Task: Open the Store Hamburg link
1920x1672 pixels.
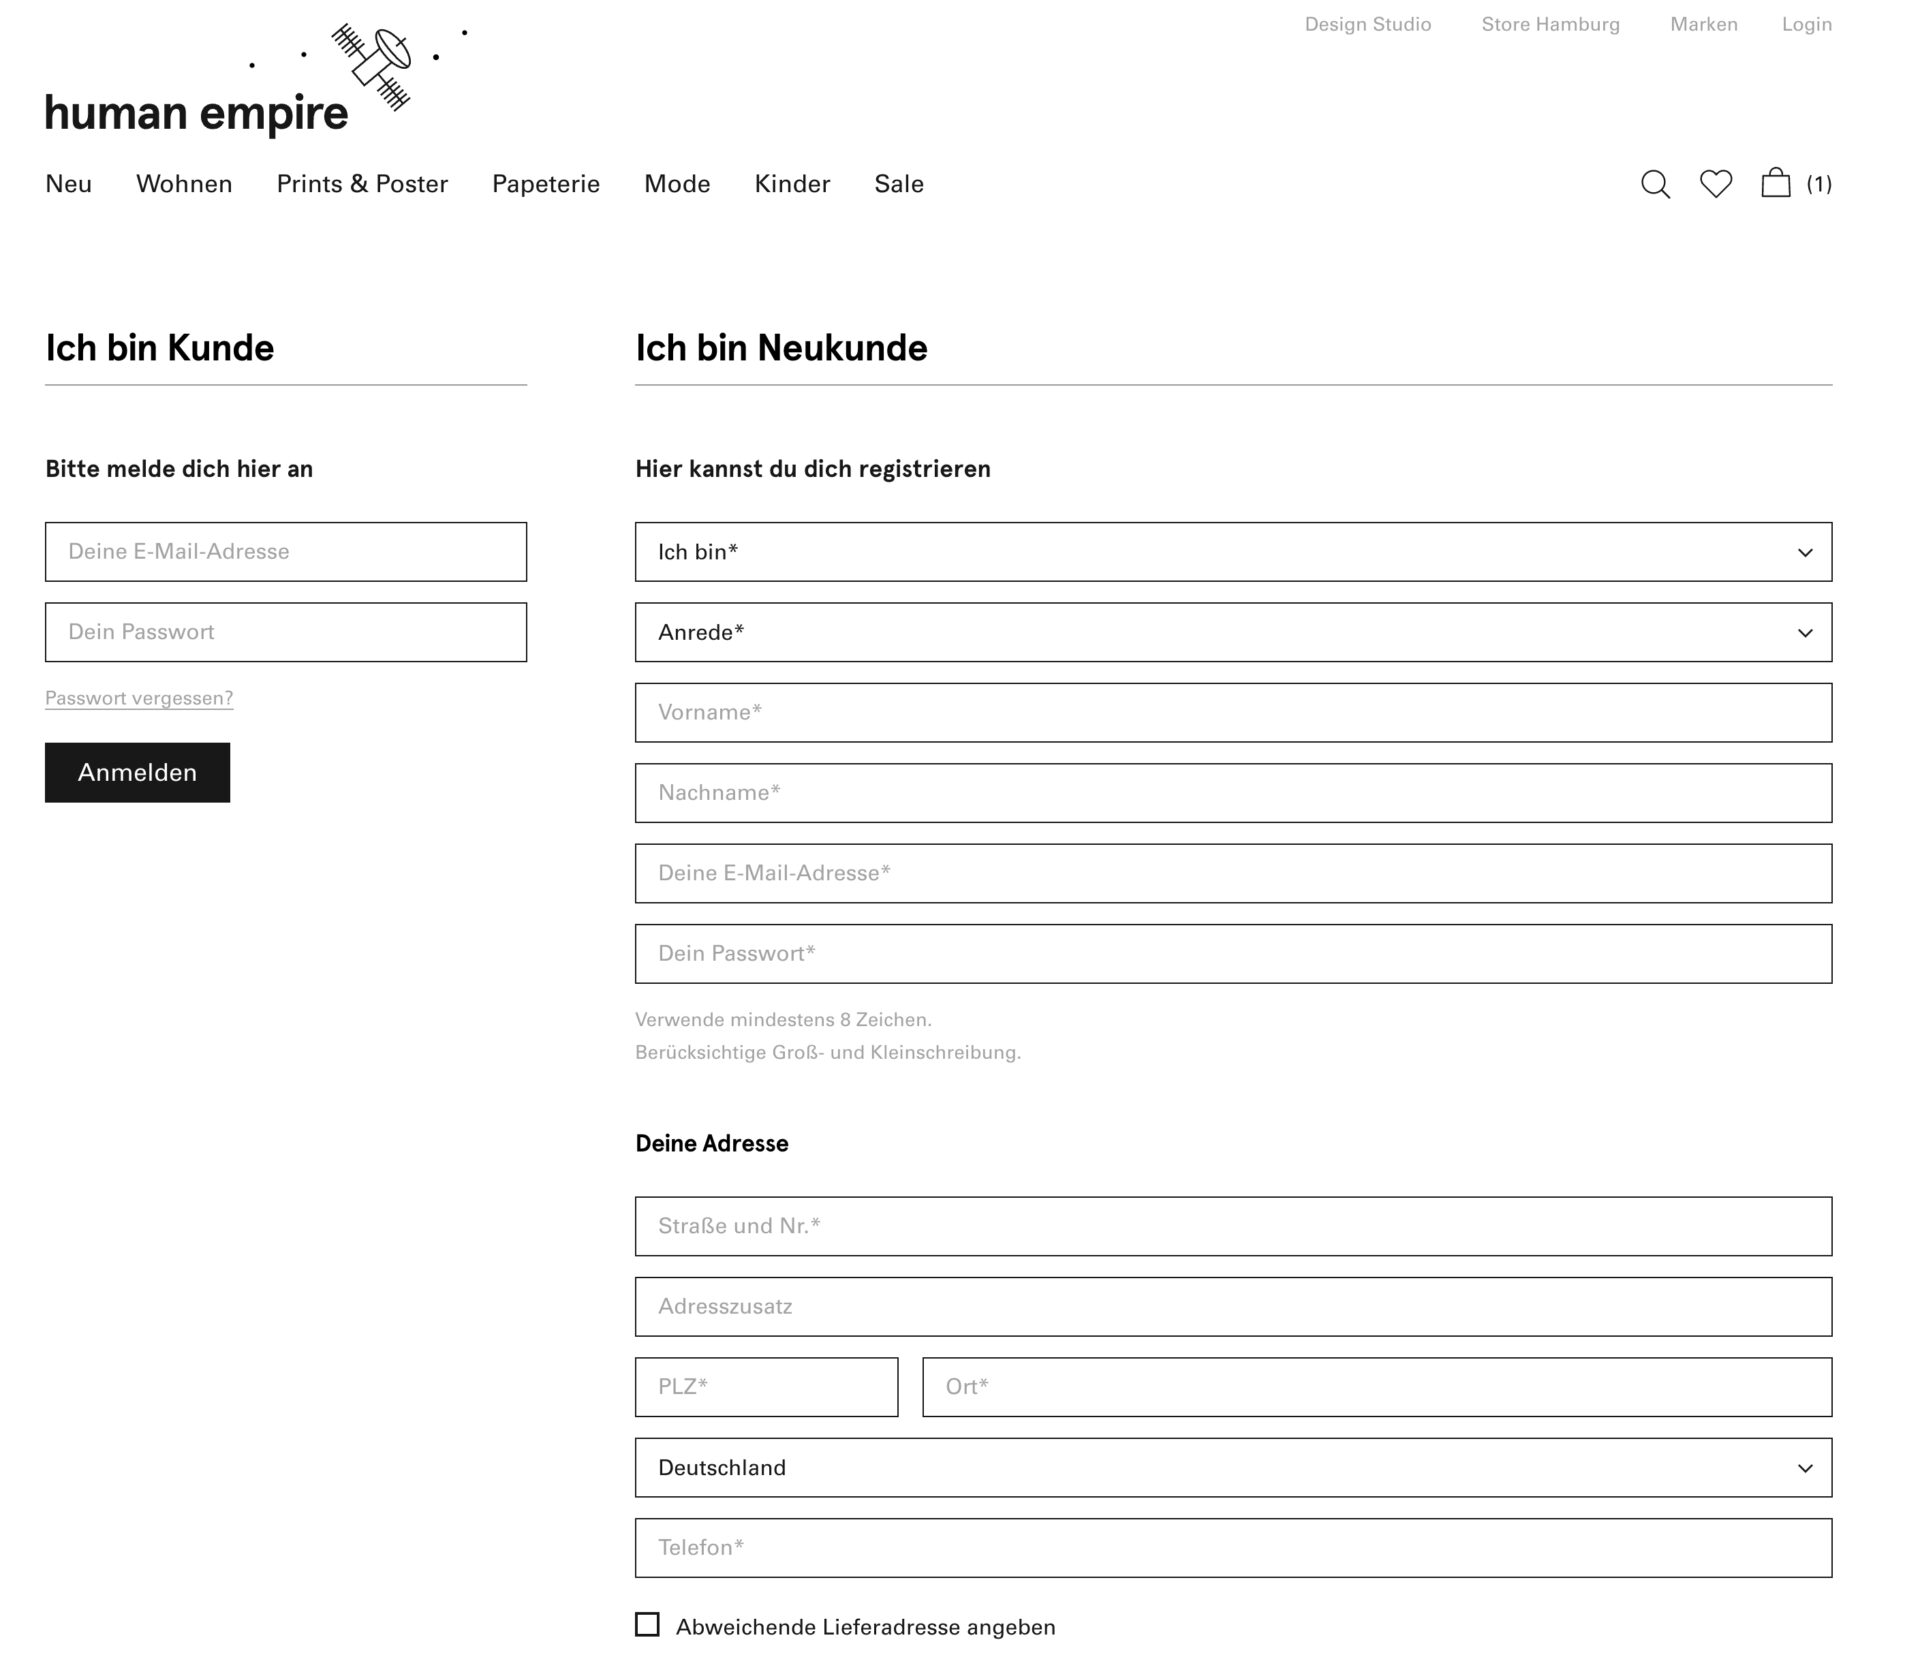Action: click(1550, 24)
